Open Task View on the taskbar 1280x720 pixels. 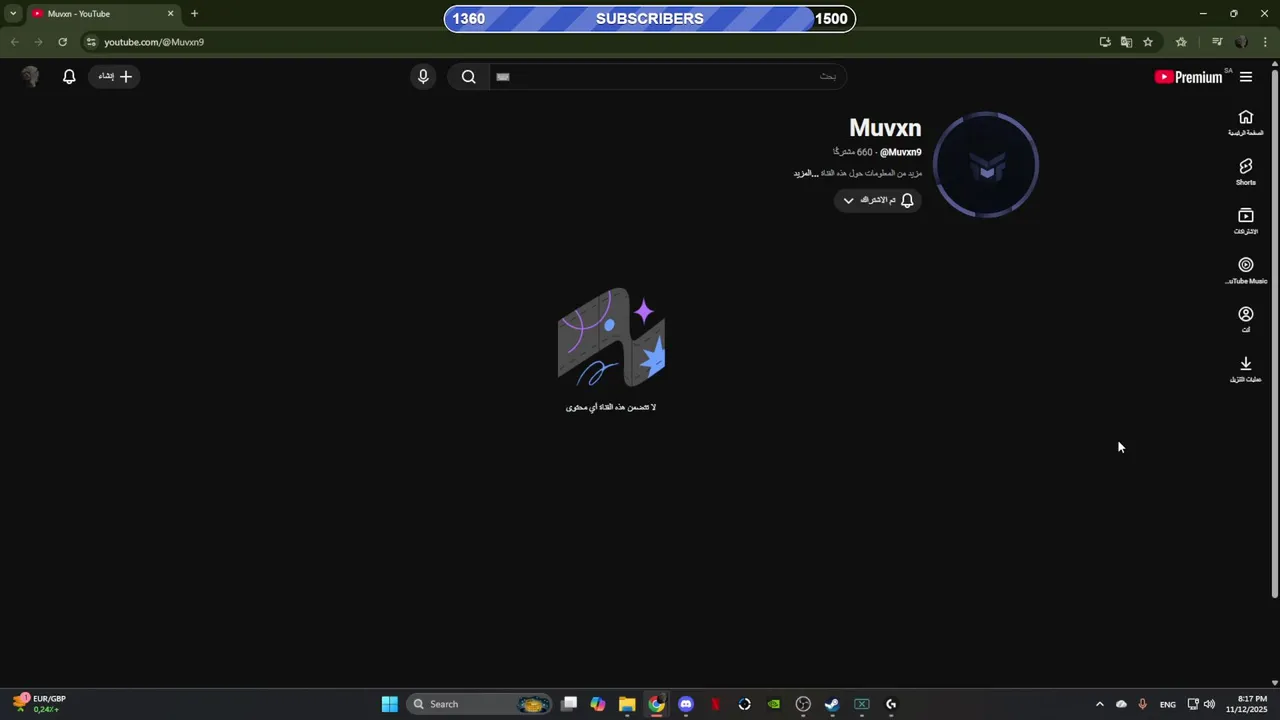pyautogui.click(x=569, y=704)
